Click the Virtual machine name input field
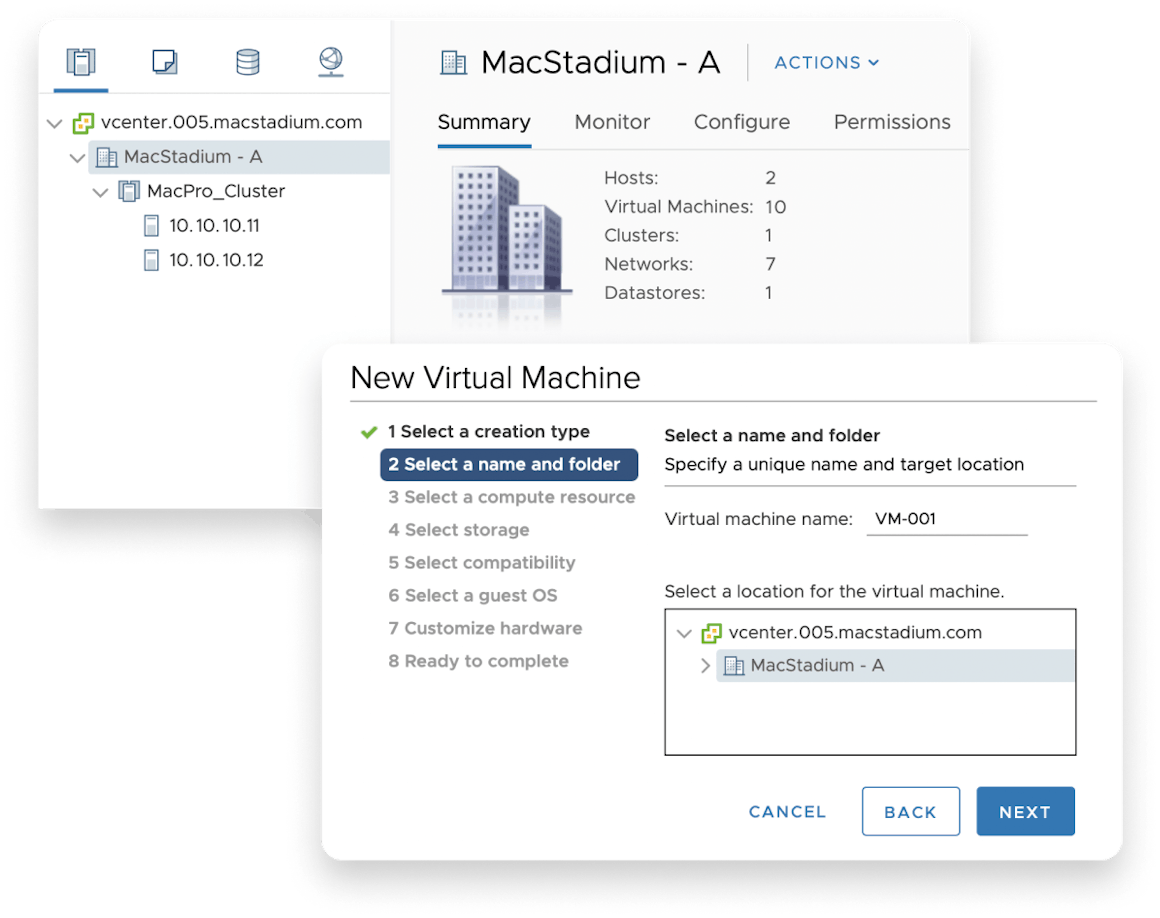Viewport: 1160px width, 918px height. 947,519
